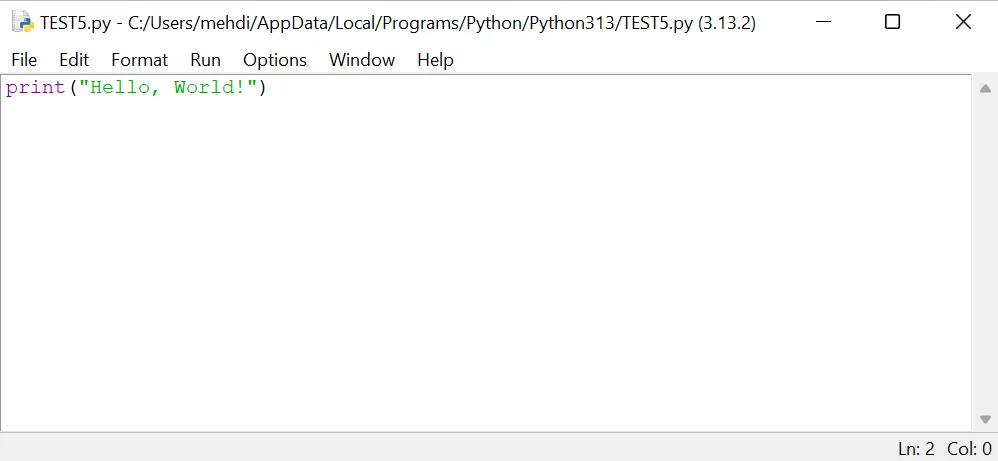Open the Window menu
This screenshot has width=998, height=461.
(x=362, y=60)
